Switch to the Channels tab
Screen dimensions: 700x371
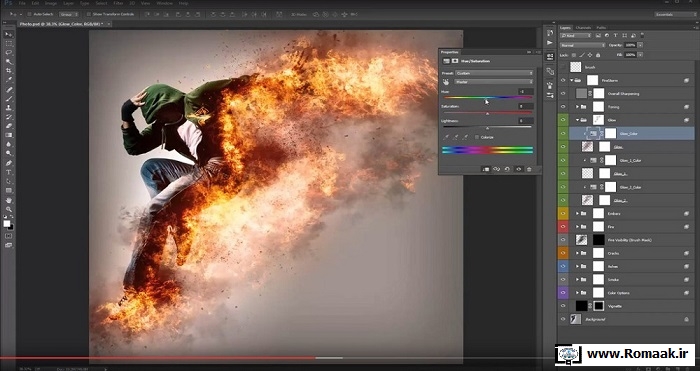[583, 28]
